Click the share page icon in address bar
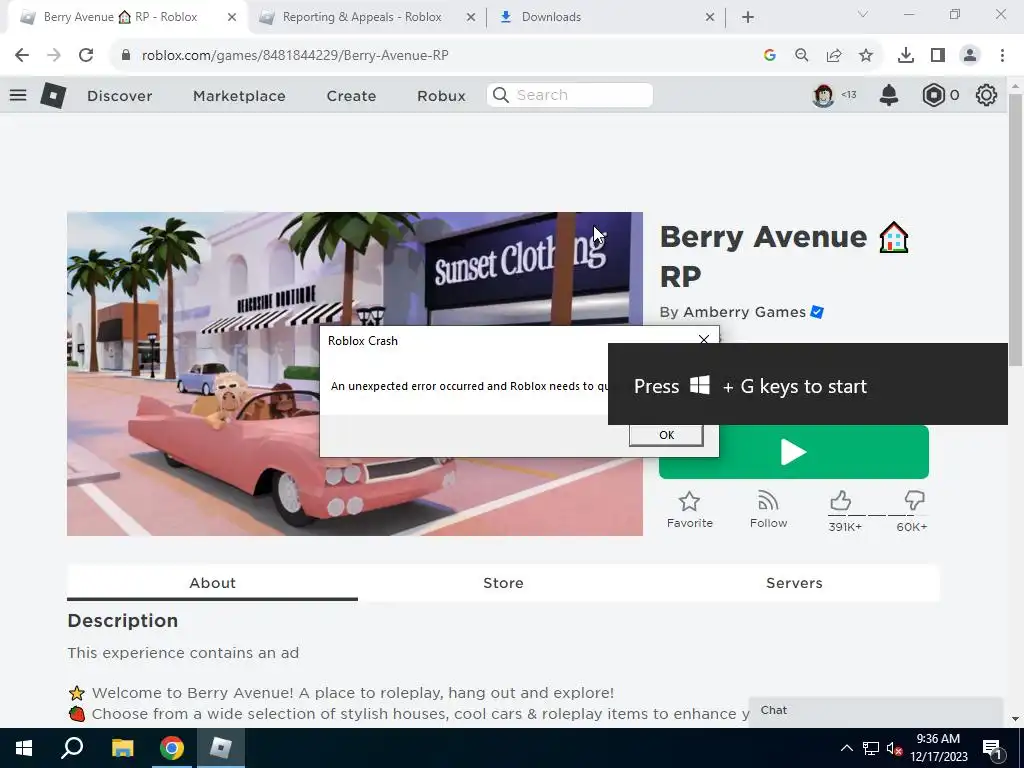This screenshot has width=1024, height=768. point(834,56)
